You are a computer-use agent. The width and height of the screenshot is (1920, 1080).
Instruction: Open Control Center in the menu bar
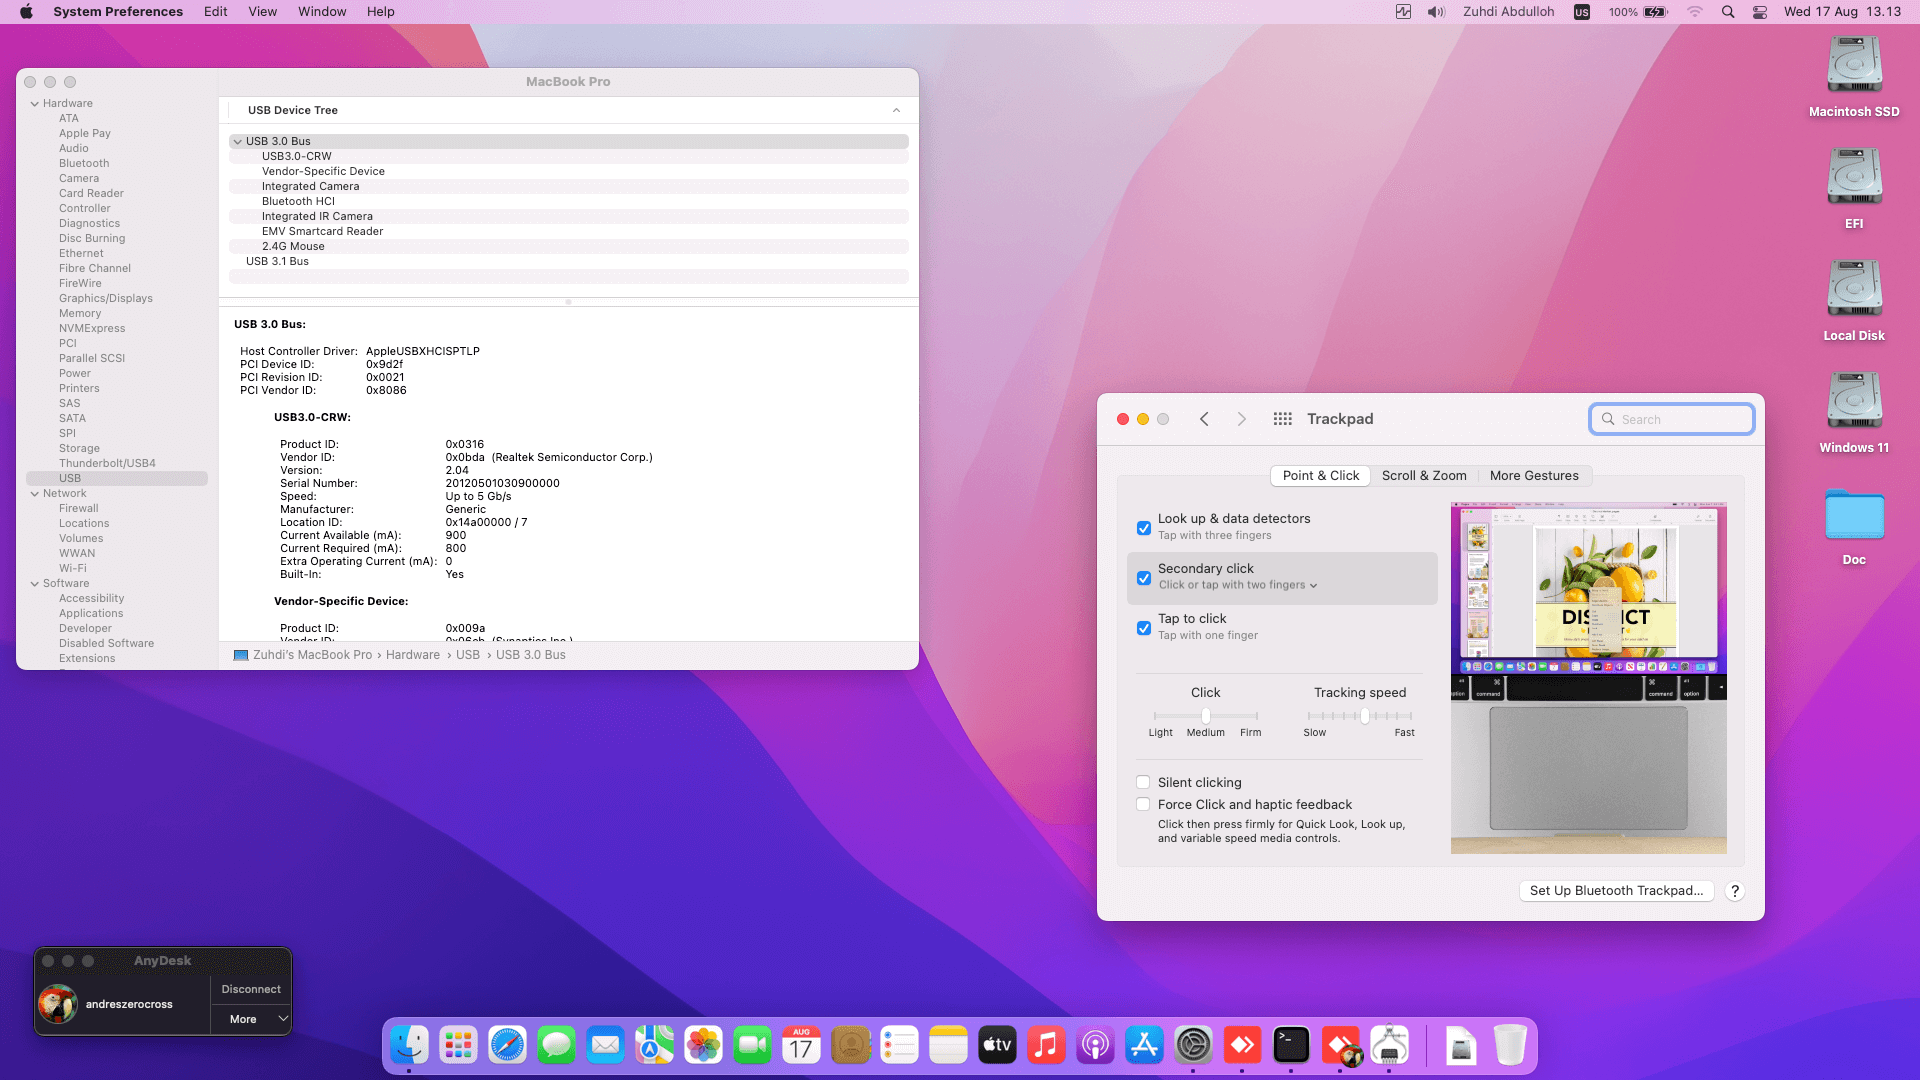(1760, 12)
